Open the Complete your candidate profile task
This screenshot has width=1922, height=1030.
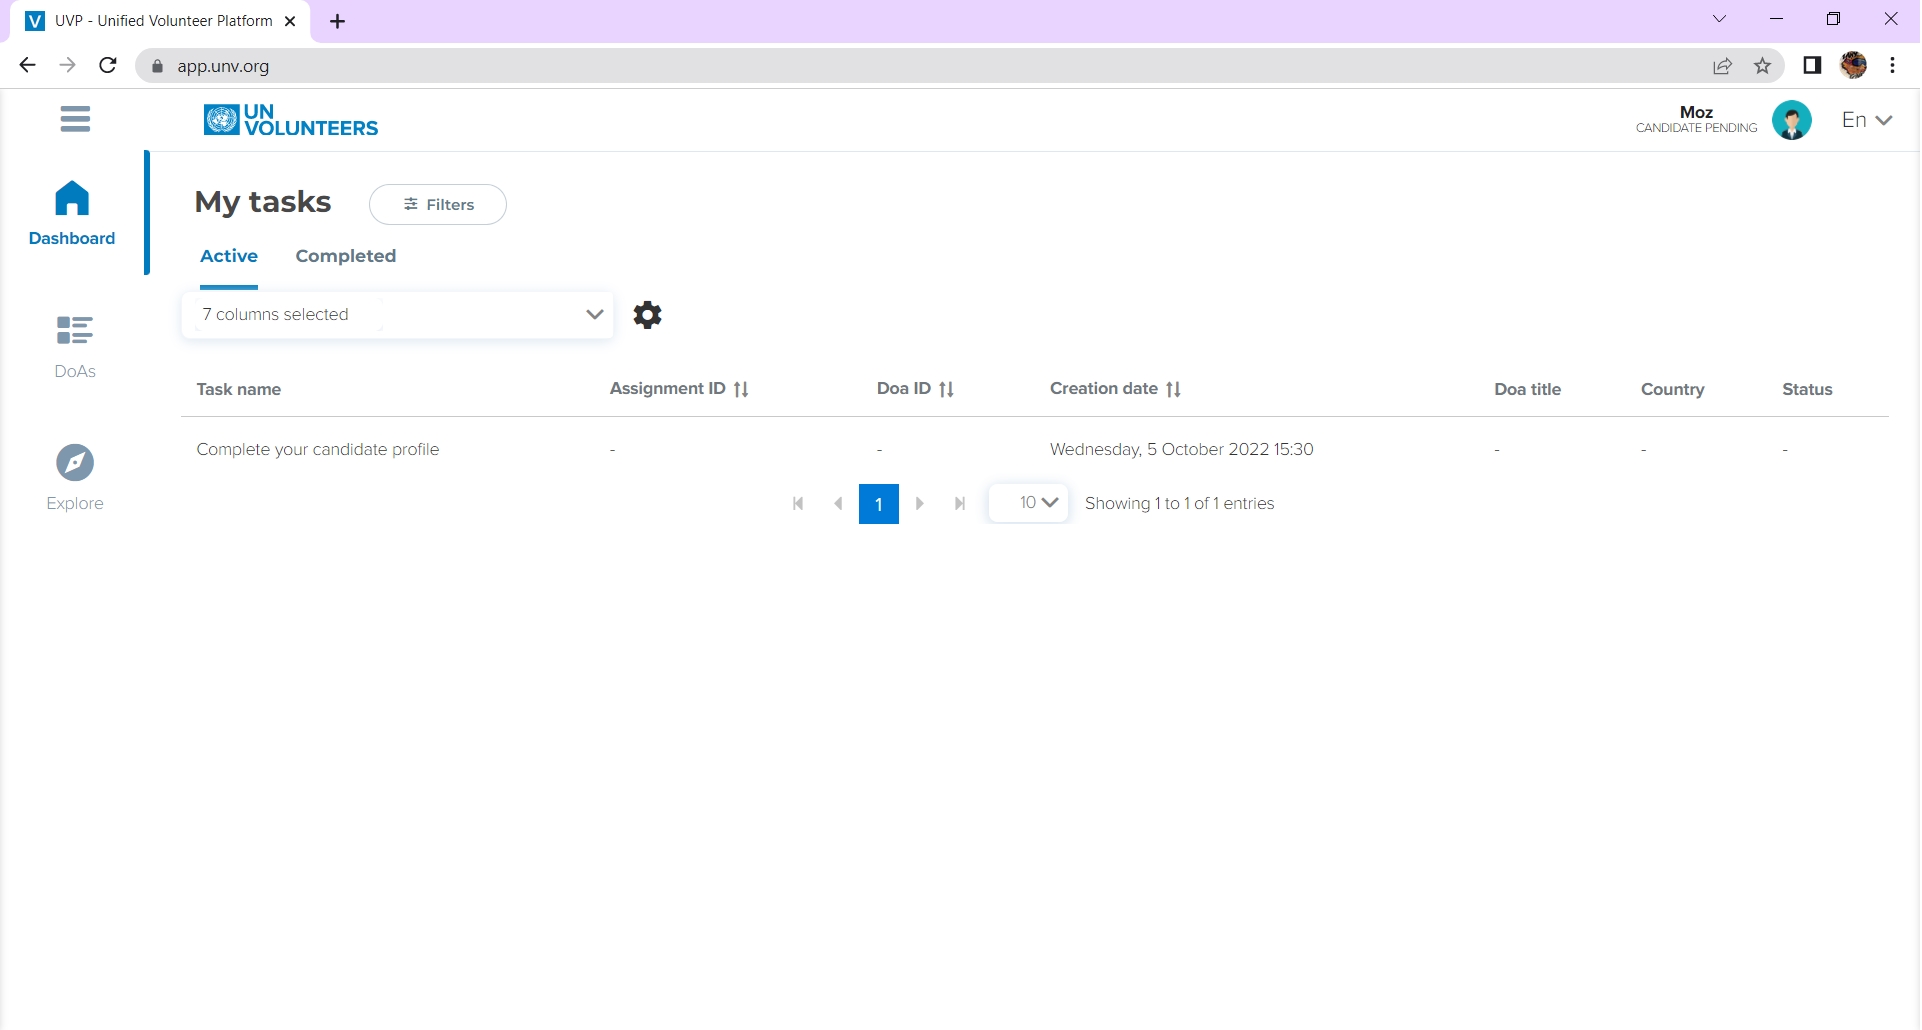coord(317,449)
